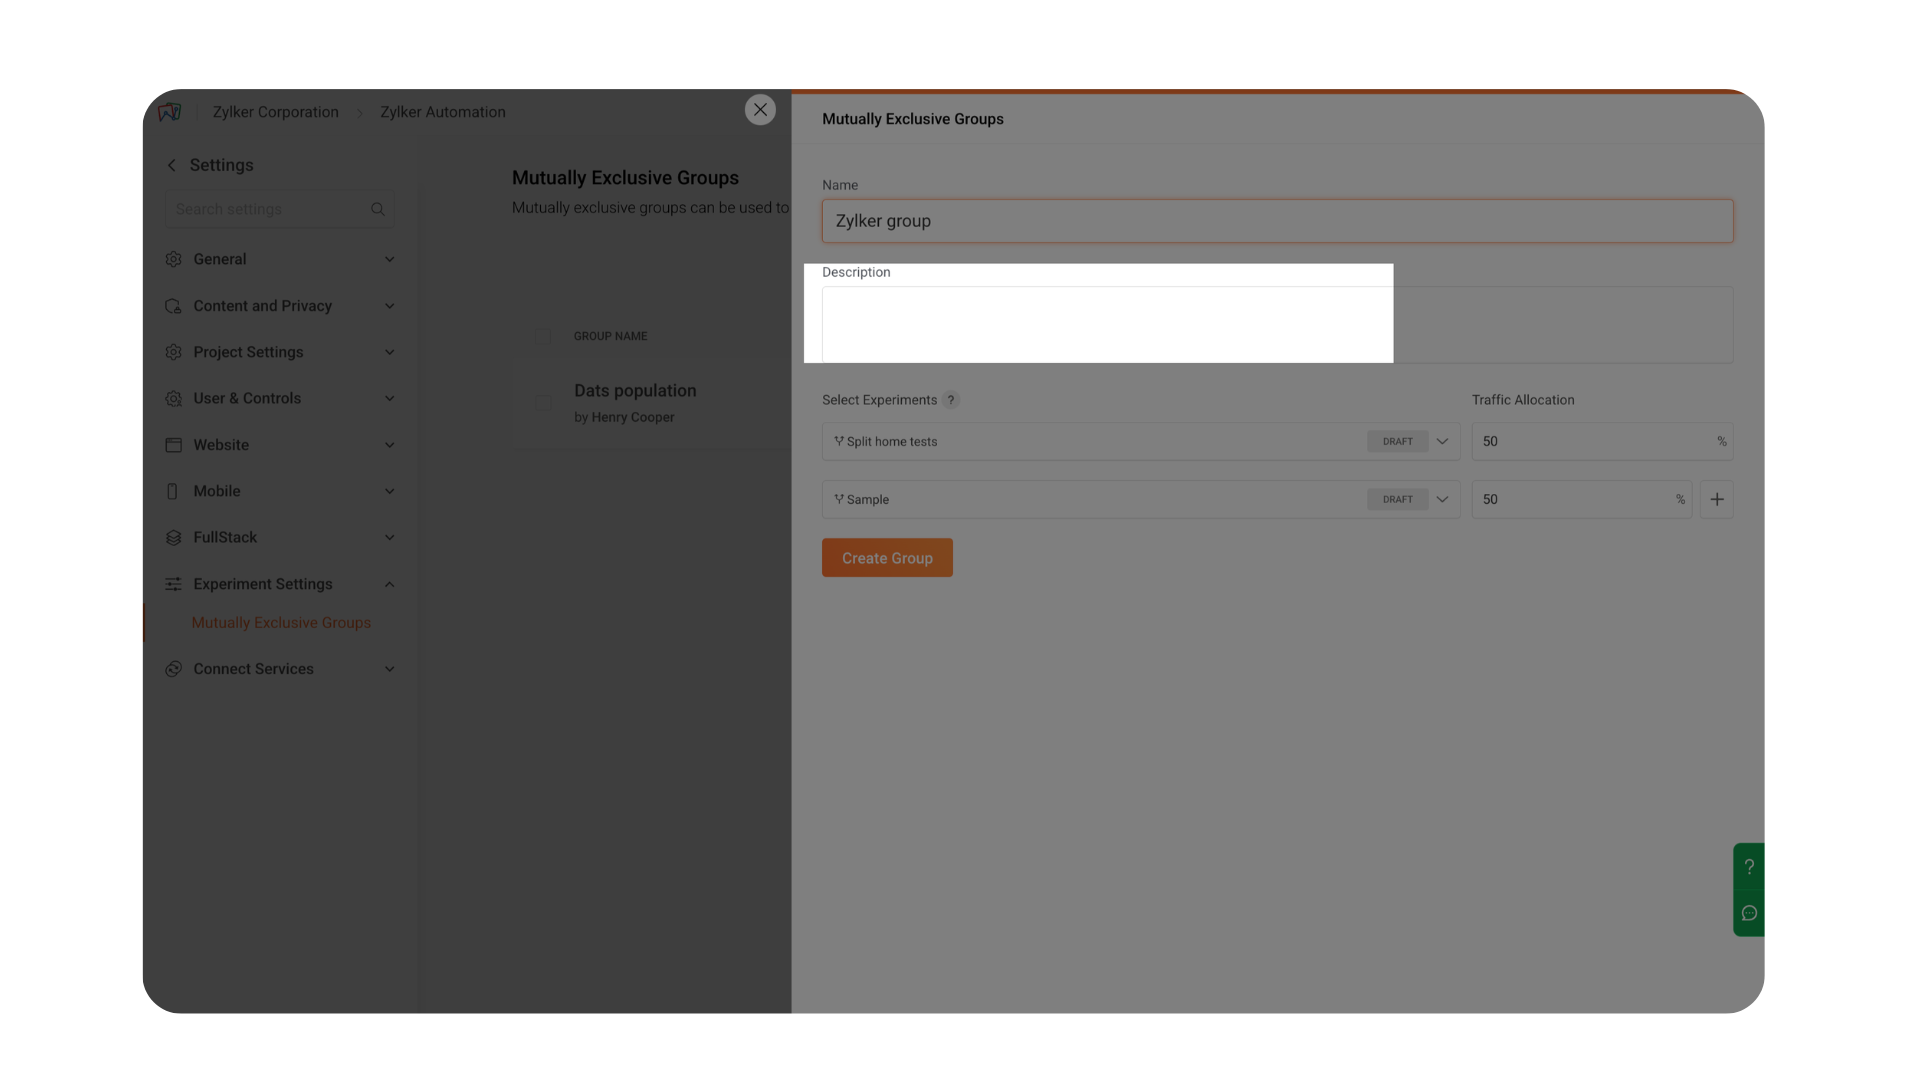
Task: Open the green help question mark widget
Action: pos(1749,867)
